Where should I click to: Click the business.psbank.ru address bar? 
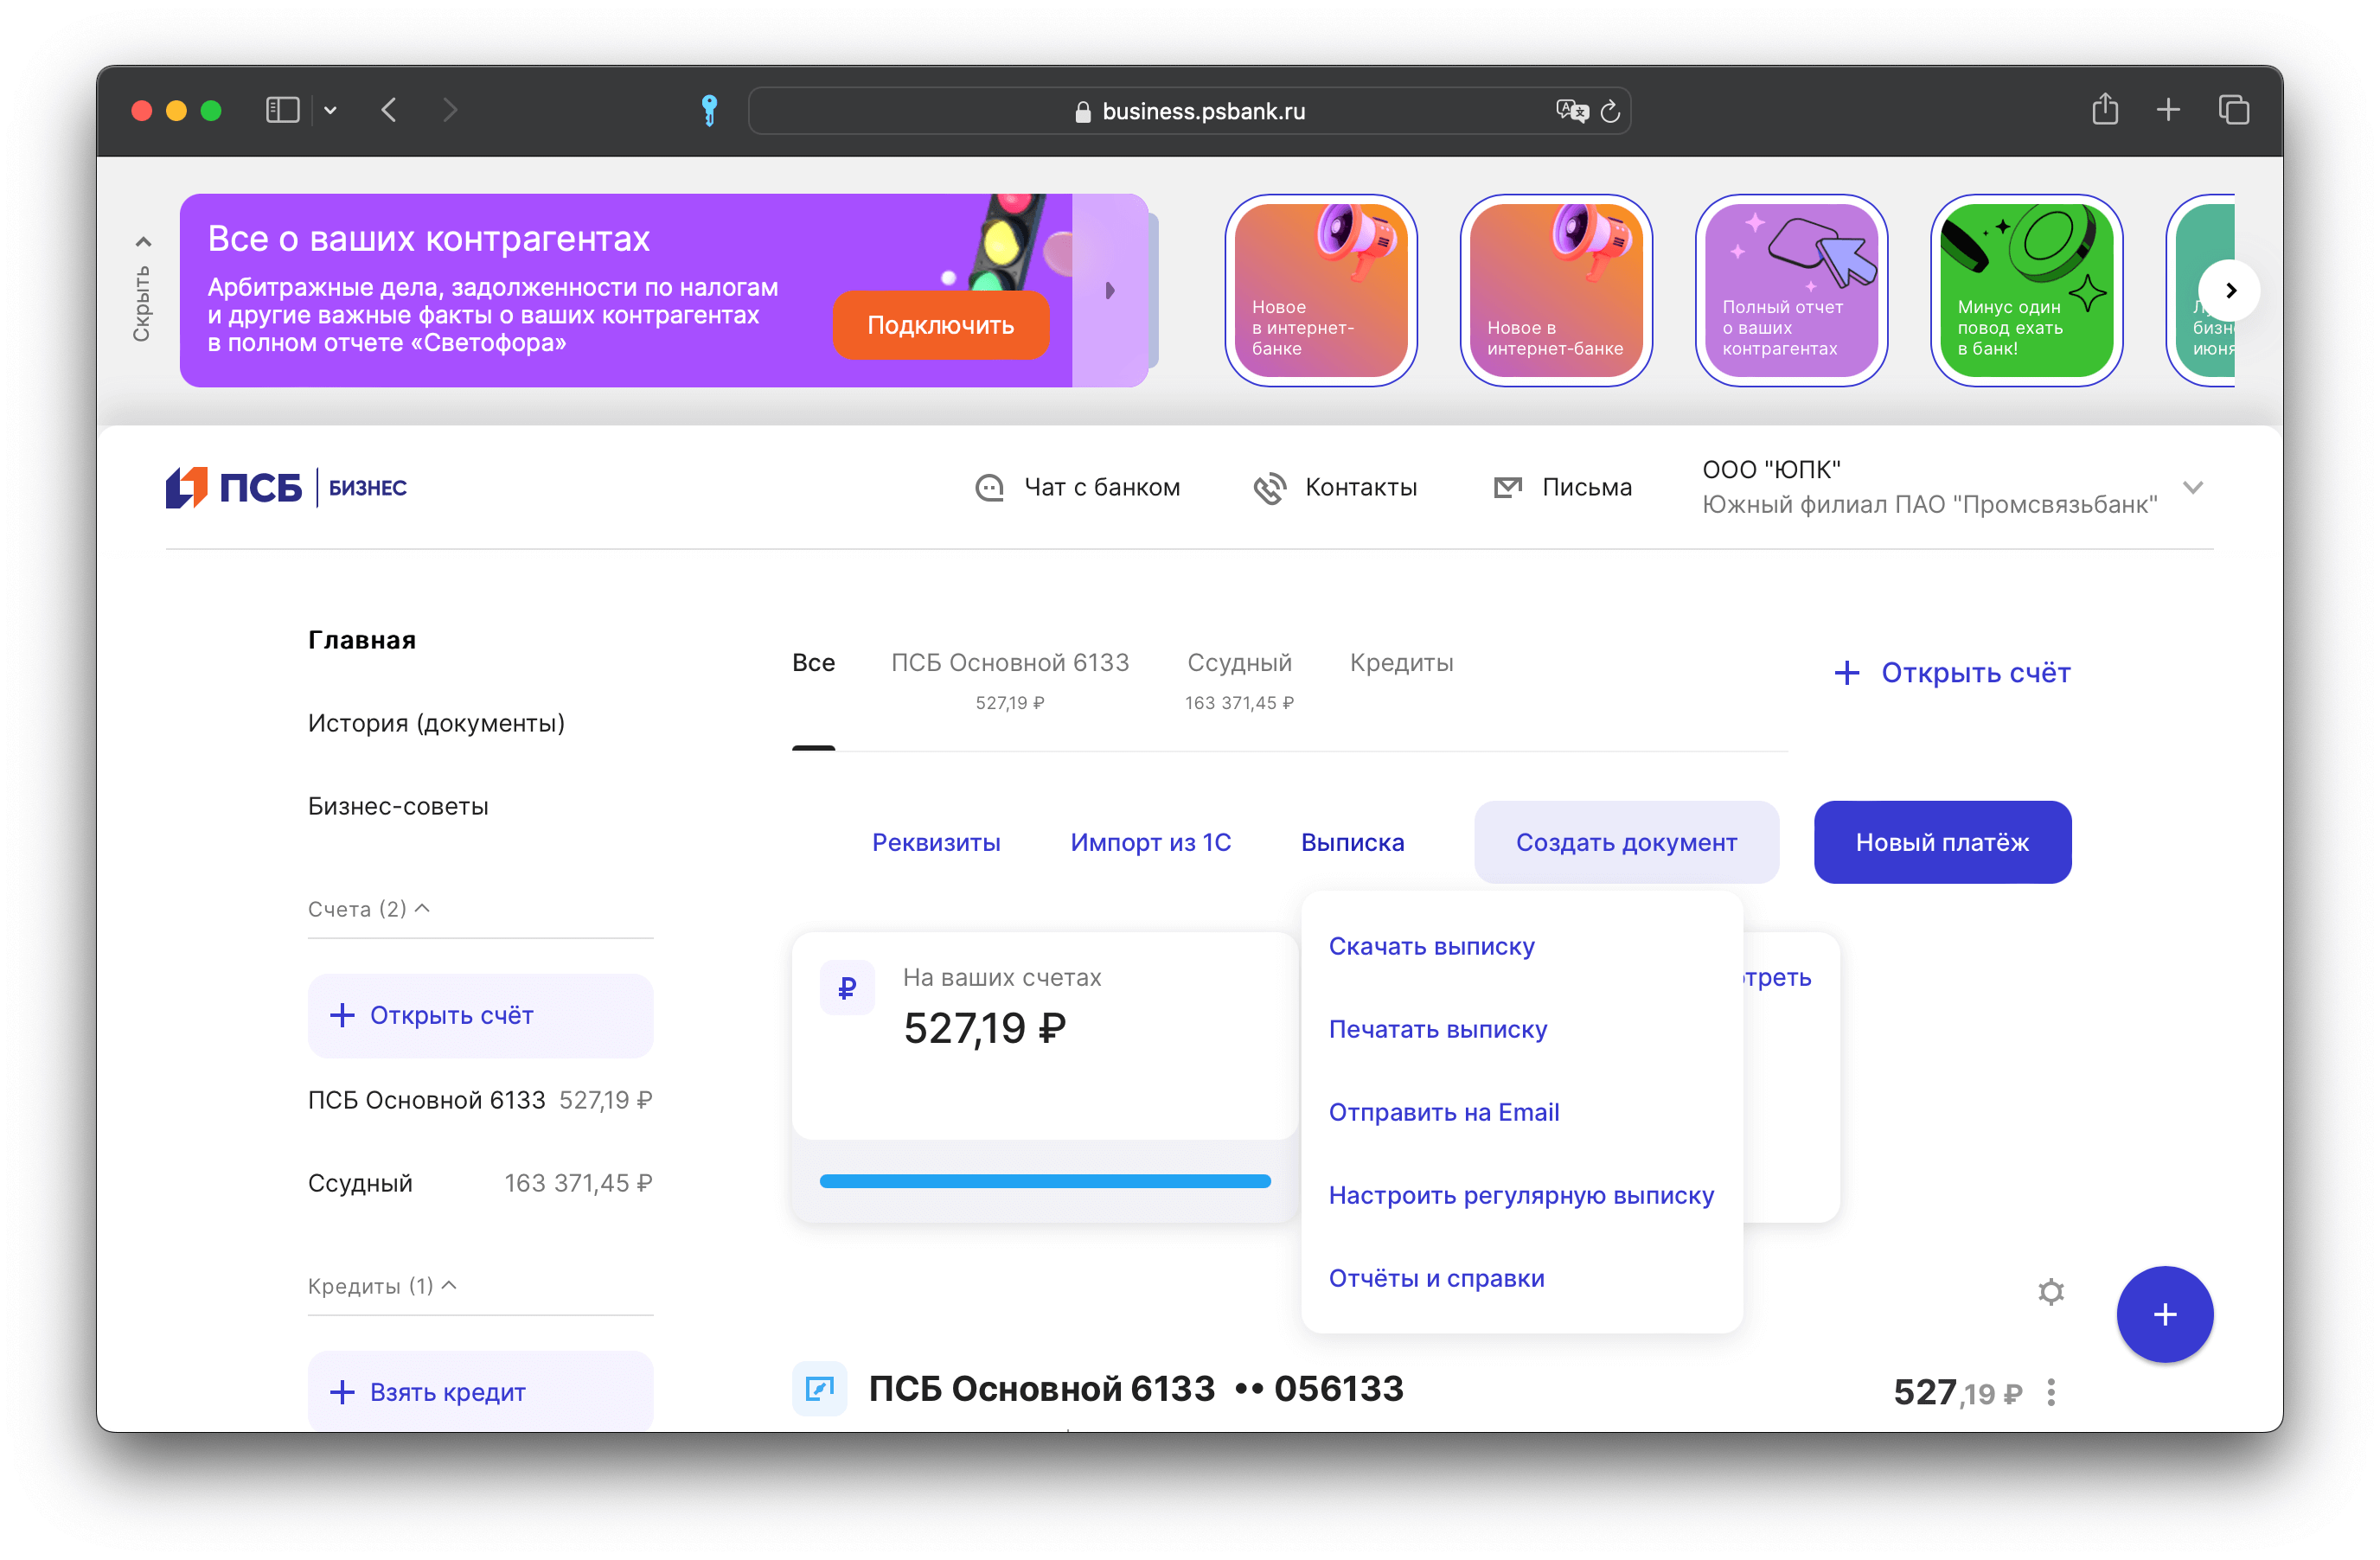(1189, 111)
